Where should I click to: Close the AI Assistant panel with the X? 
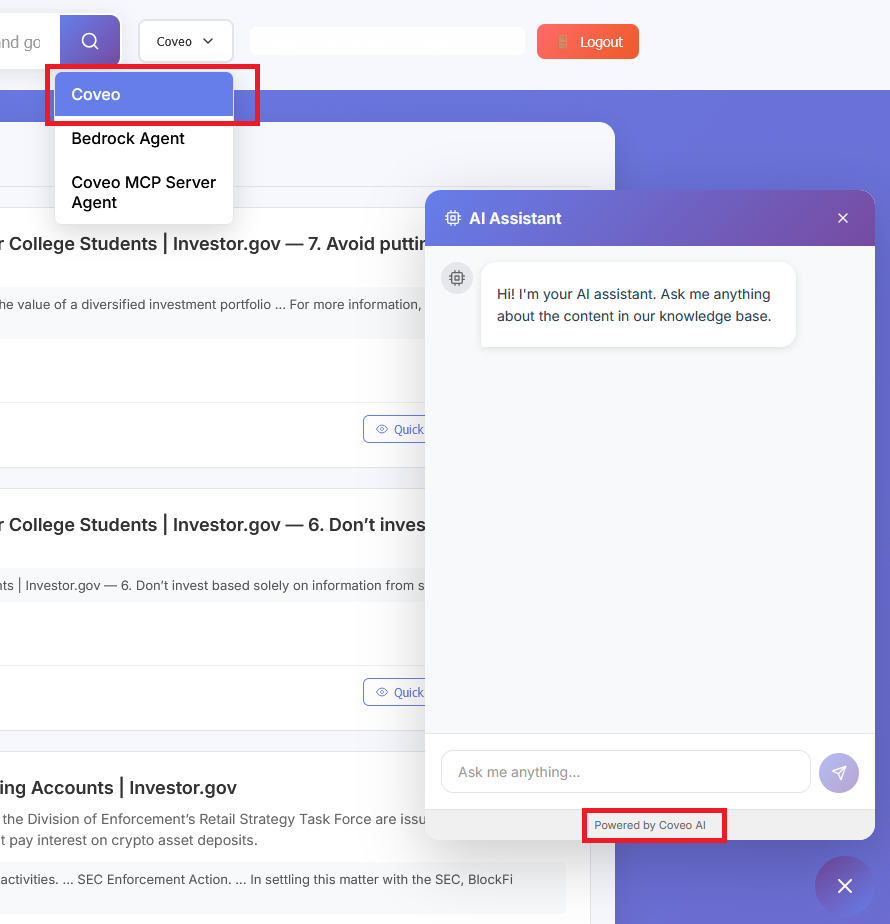point(843,217)
